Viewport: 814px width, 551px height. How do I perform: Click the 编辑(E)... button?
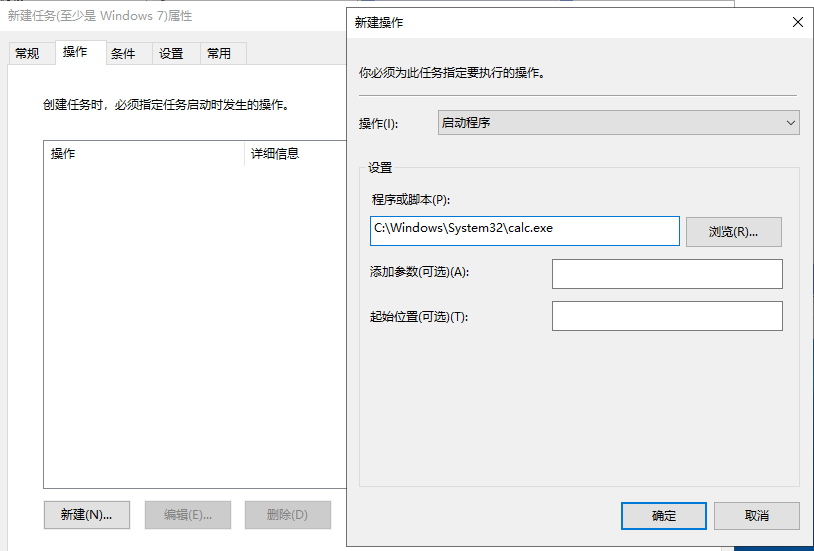(x=188, y=515)
